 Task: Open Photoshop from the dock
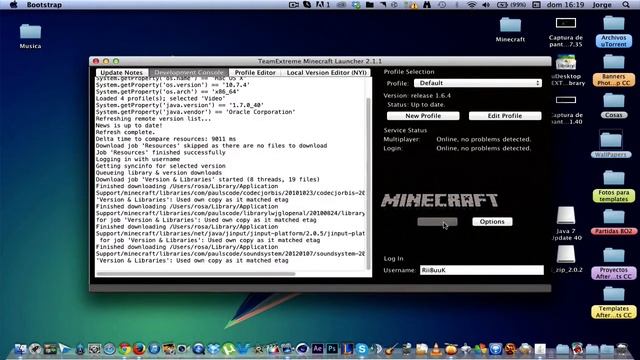tap(332, 349)
